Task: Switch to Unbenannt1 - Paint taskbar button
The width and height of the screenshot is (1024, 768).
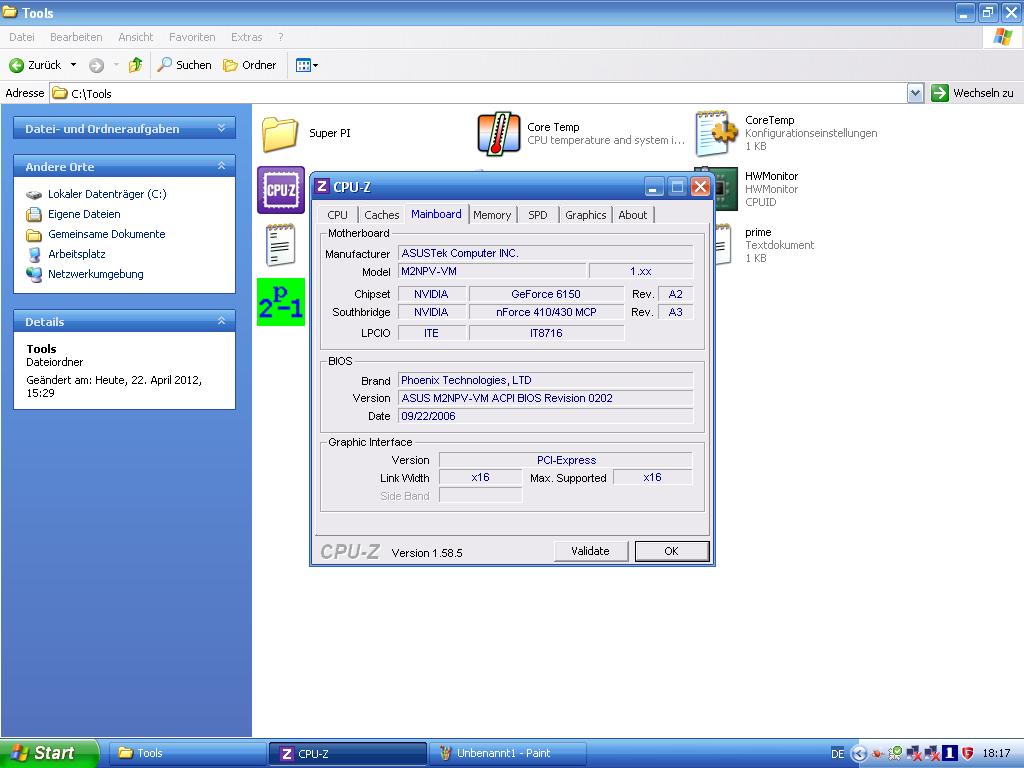Action: pos(507,754)
